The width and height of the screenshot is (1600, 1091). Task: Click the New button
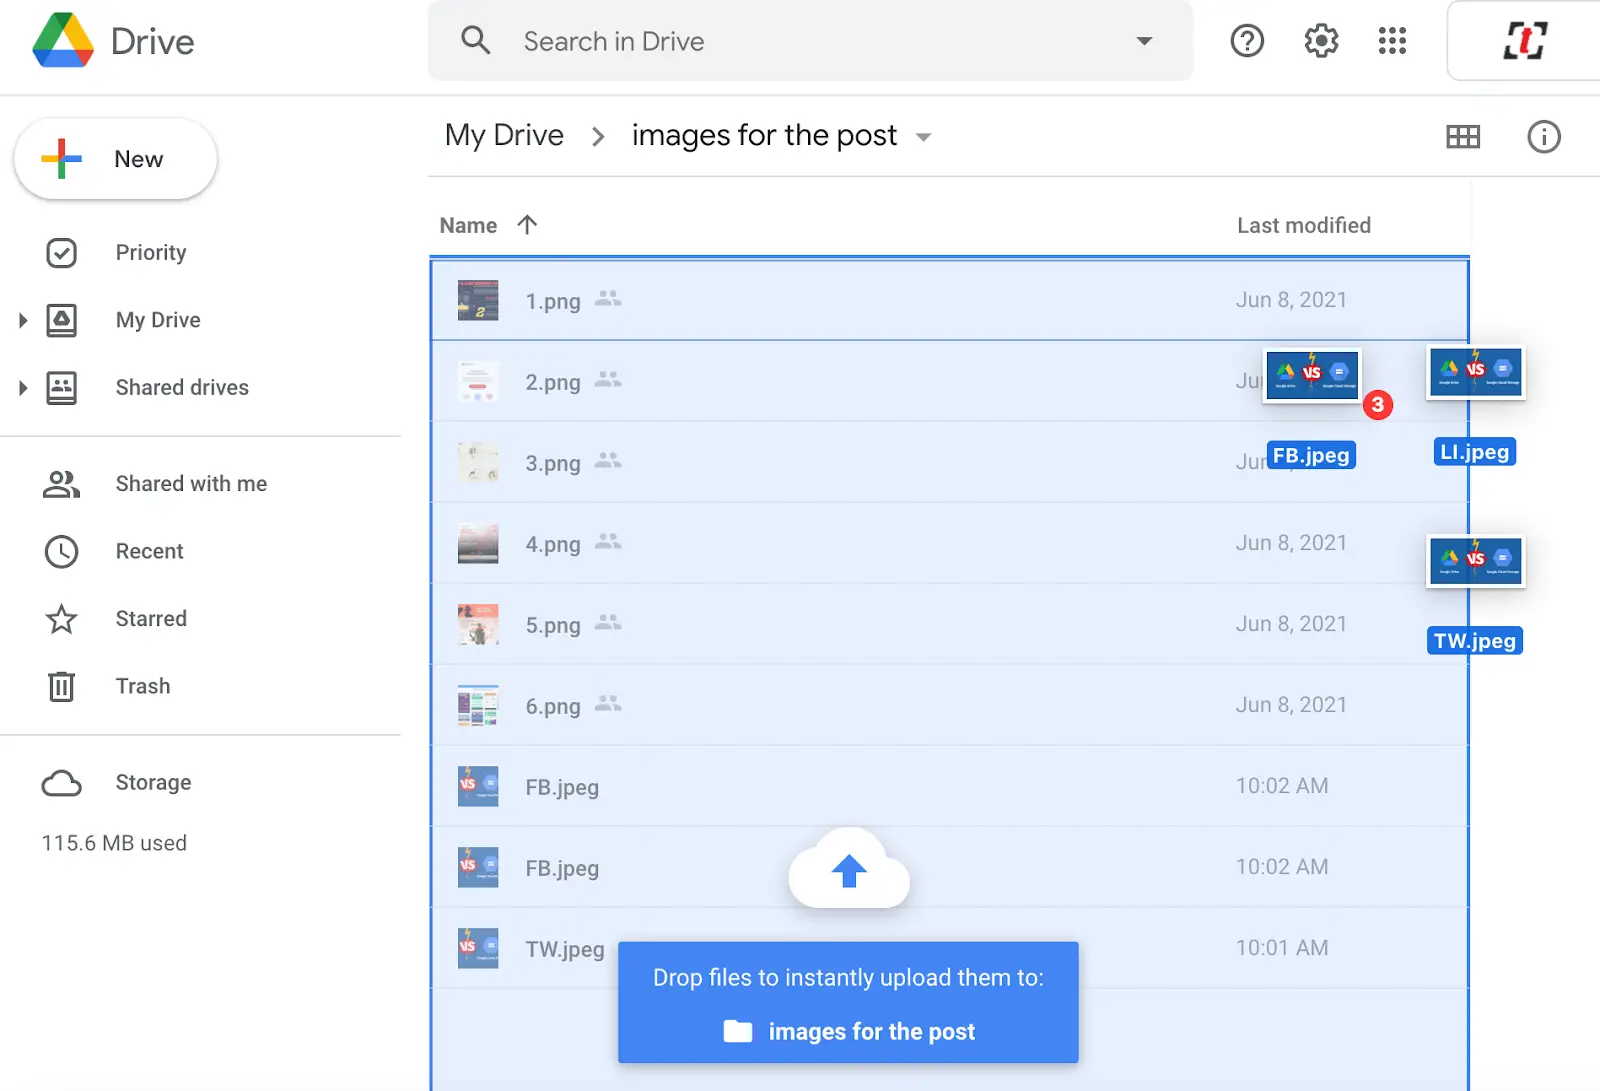115,158
